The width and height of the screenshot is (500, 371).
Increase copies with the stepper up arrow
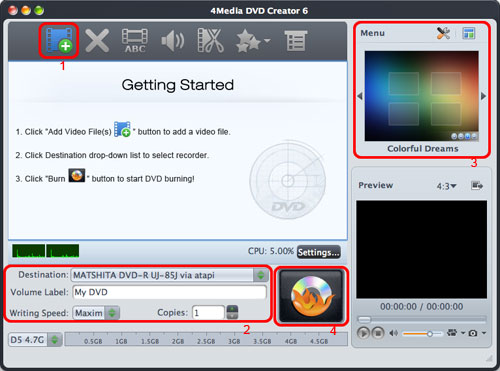(x=232, y=309)
